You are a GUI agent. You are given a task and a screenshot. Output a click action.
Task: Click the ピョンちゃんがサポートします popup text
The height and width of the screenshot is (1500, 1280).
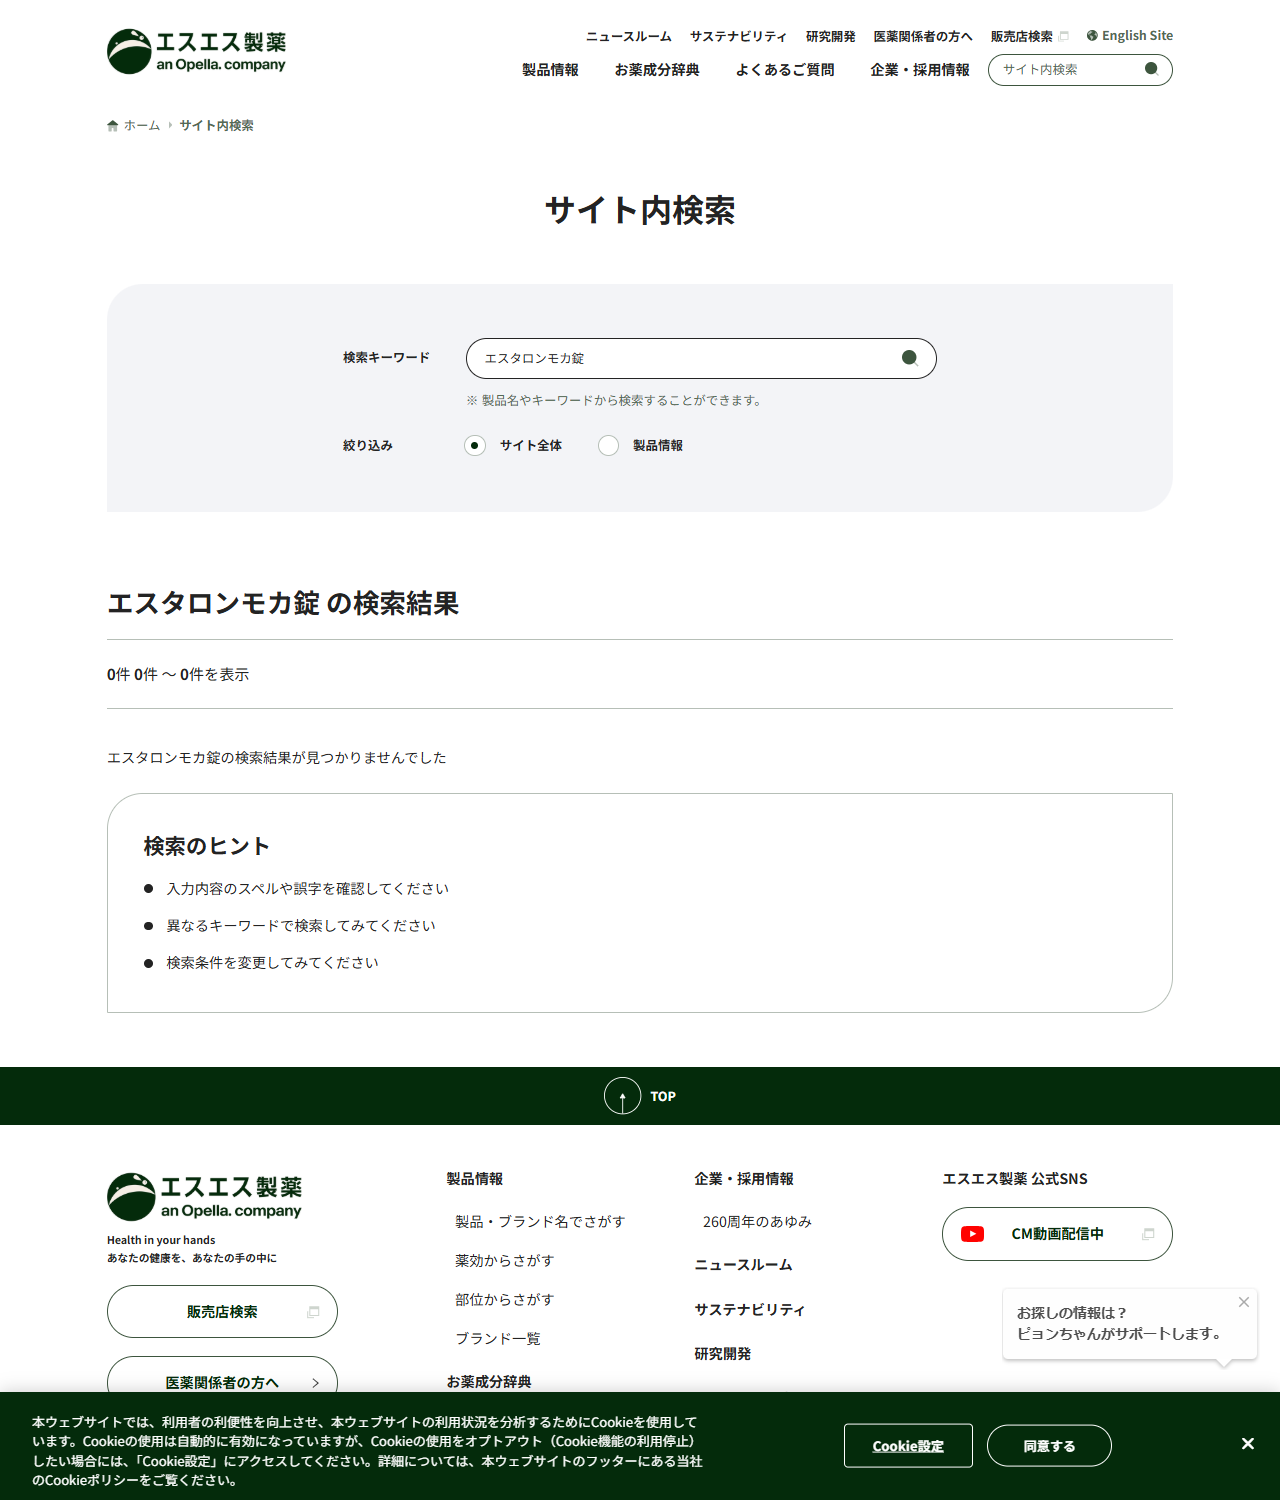1120,1334
